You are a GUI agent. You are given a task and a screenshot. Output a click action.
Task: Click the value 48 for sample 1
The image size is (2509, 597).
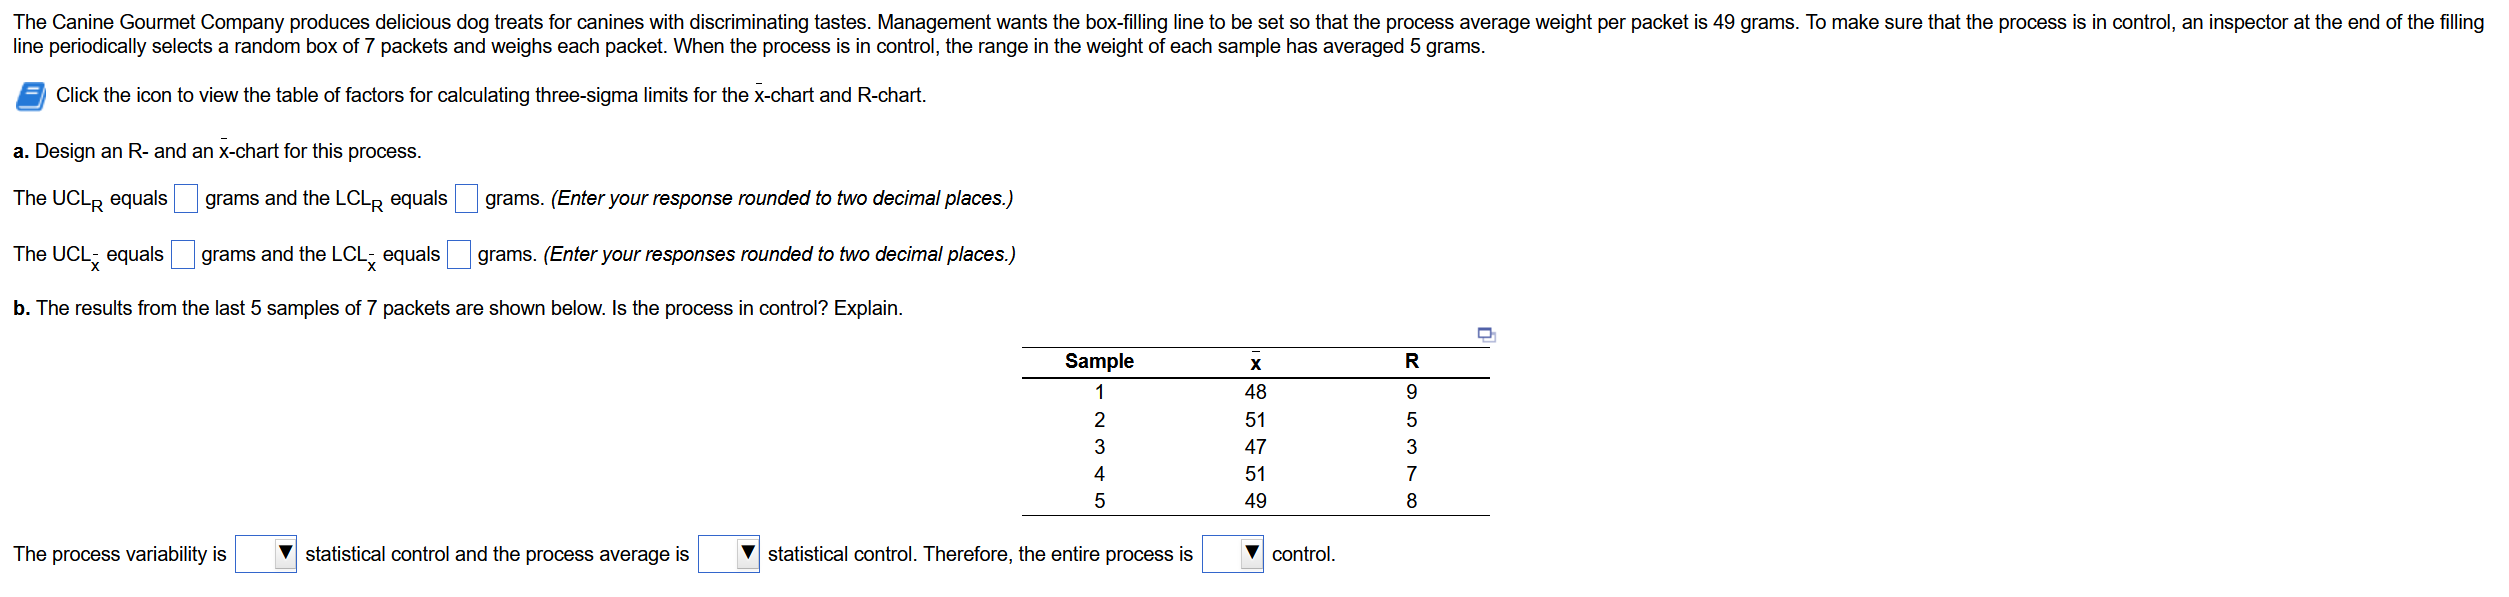pyautogui.click(x=1257, y=392)
